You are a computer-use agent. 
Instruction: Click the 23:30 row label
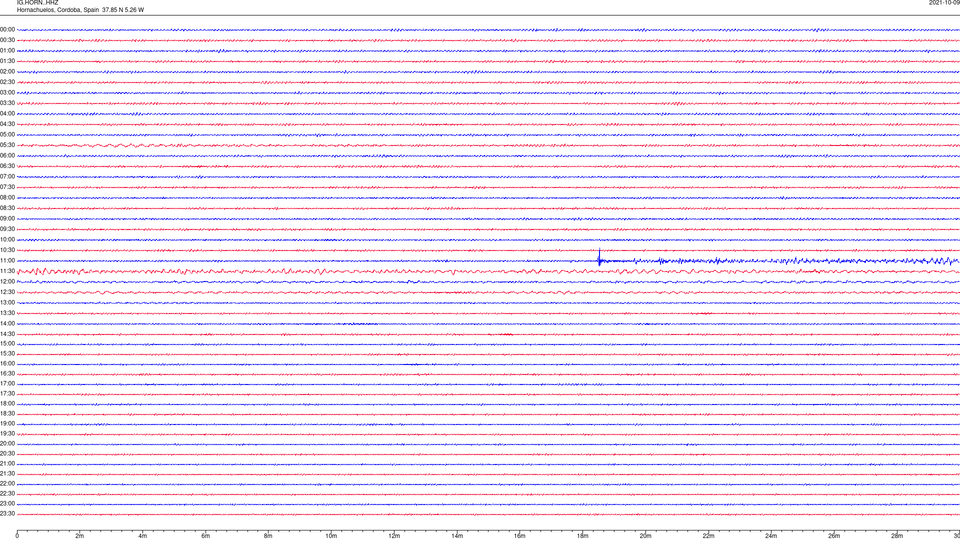pyautogui.click(x=7, y=514)
